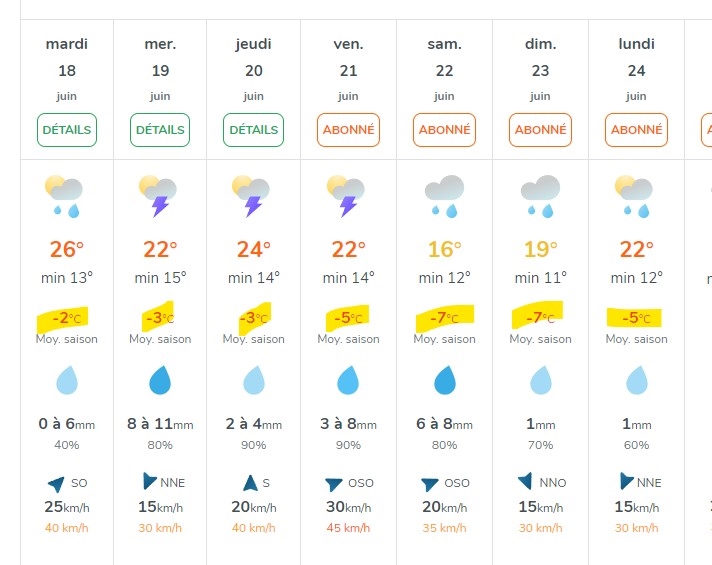Click Saturday's rain cloud icon
The image size is (712, 565).
[x=445, y=196]
